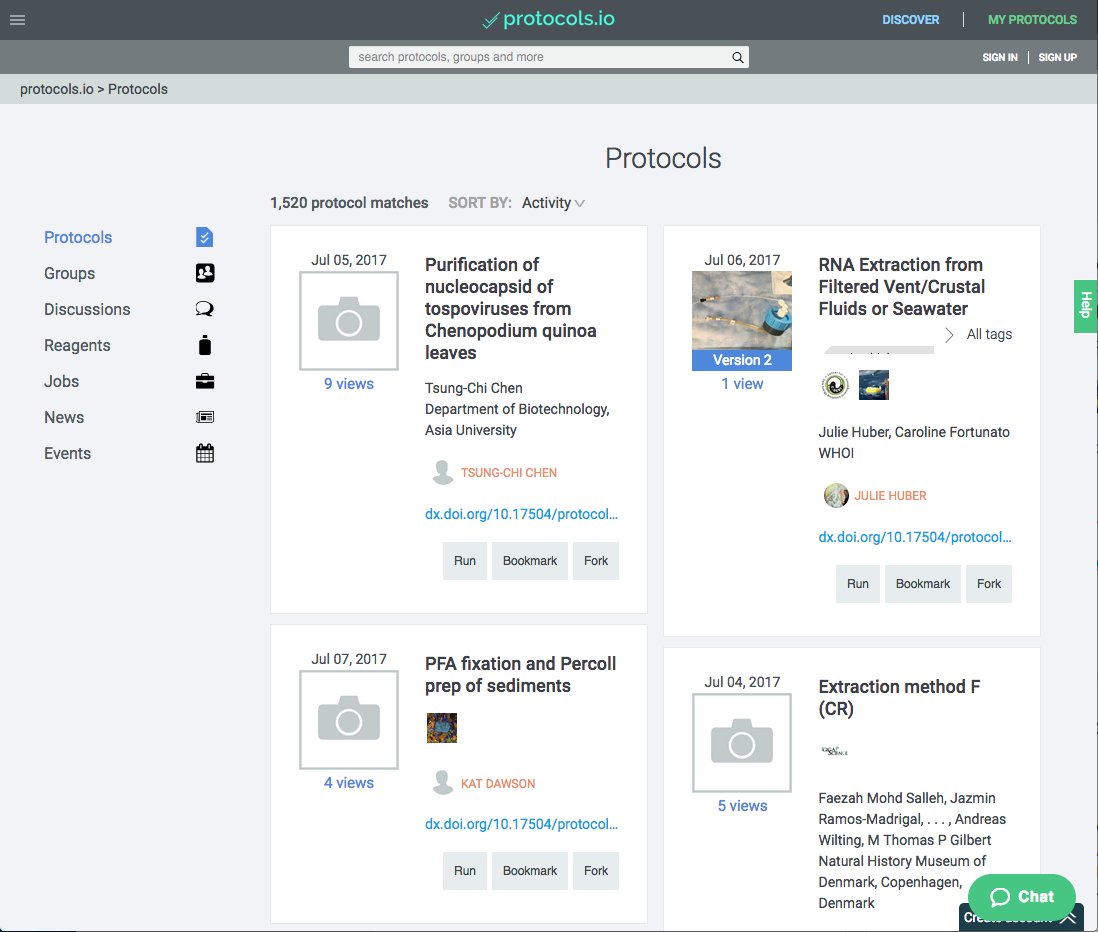Run the PFA fixation protocol
Viewport: 1098px width, 932px height.
click(464, 871)
